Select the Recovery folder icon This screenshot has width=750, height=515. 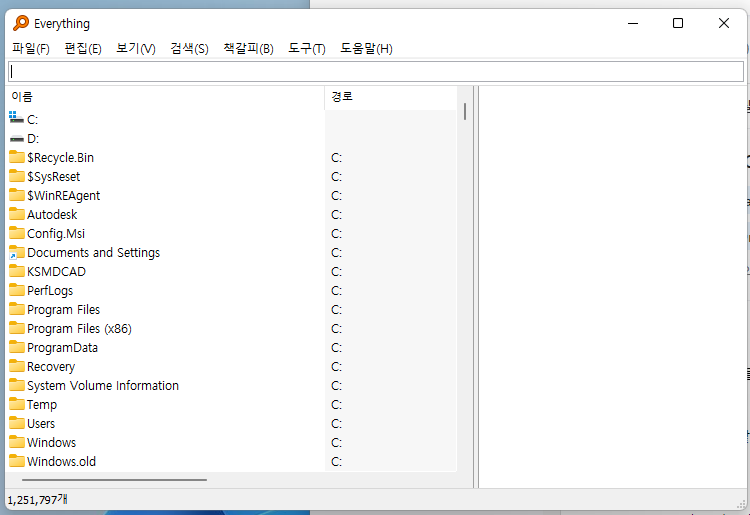(17, 366)
